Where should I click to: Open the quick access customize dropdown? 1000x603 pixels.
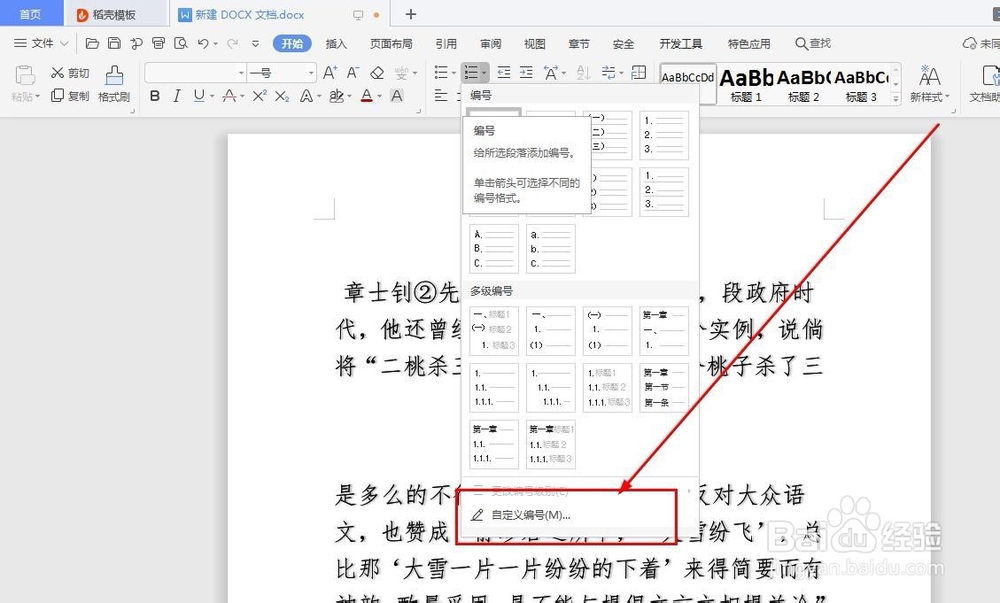(x=255, y=44)
